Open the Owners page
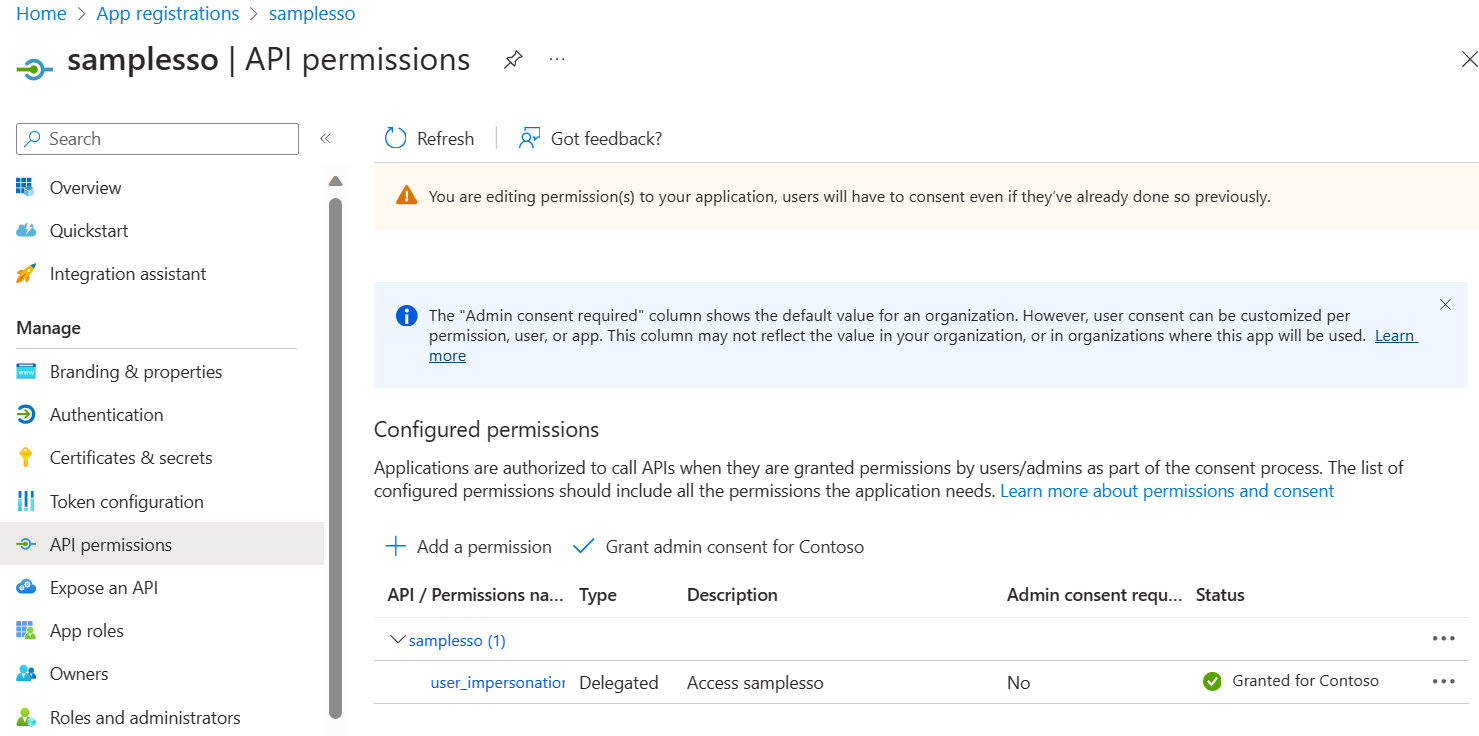1479x736 pixels. [79, 673]
